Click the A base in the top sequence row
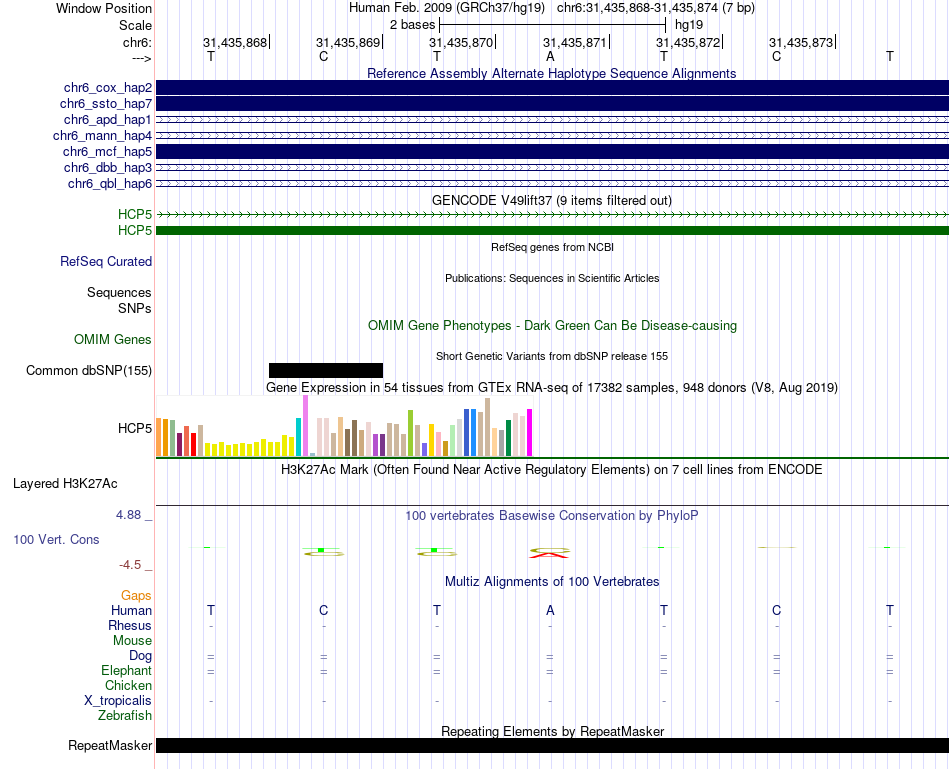This screenshot has height=769, width=950. [x=550, y=56]
